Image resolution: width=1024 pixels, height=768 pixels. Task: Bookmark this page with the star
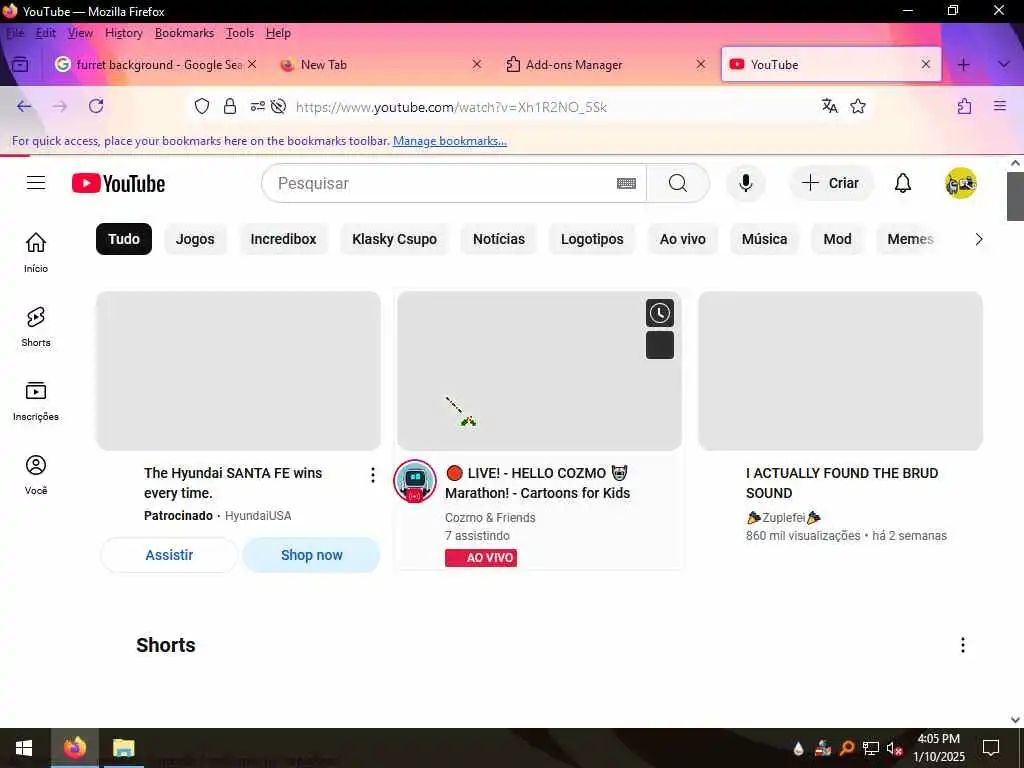[858, 106]
